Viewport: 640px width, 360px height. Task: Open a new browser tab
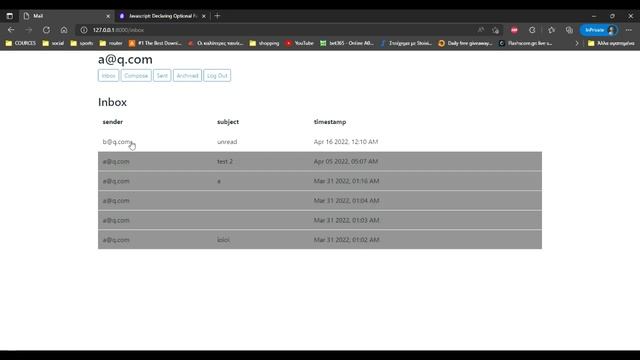(217, 16)
